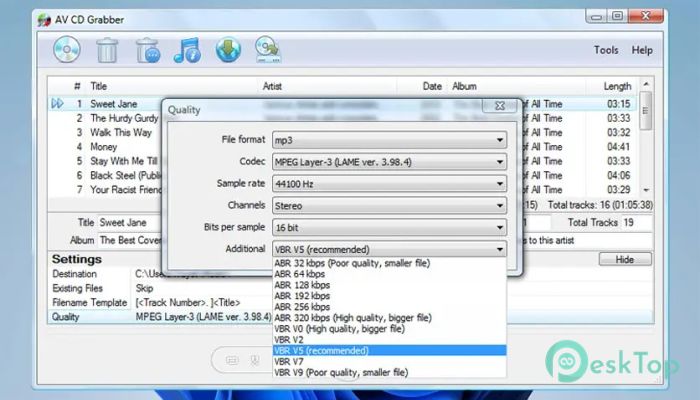Sort tracks by Date column header

coord(432,86)
